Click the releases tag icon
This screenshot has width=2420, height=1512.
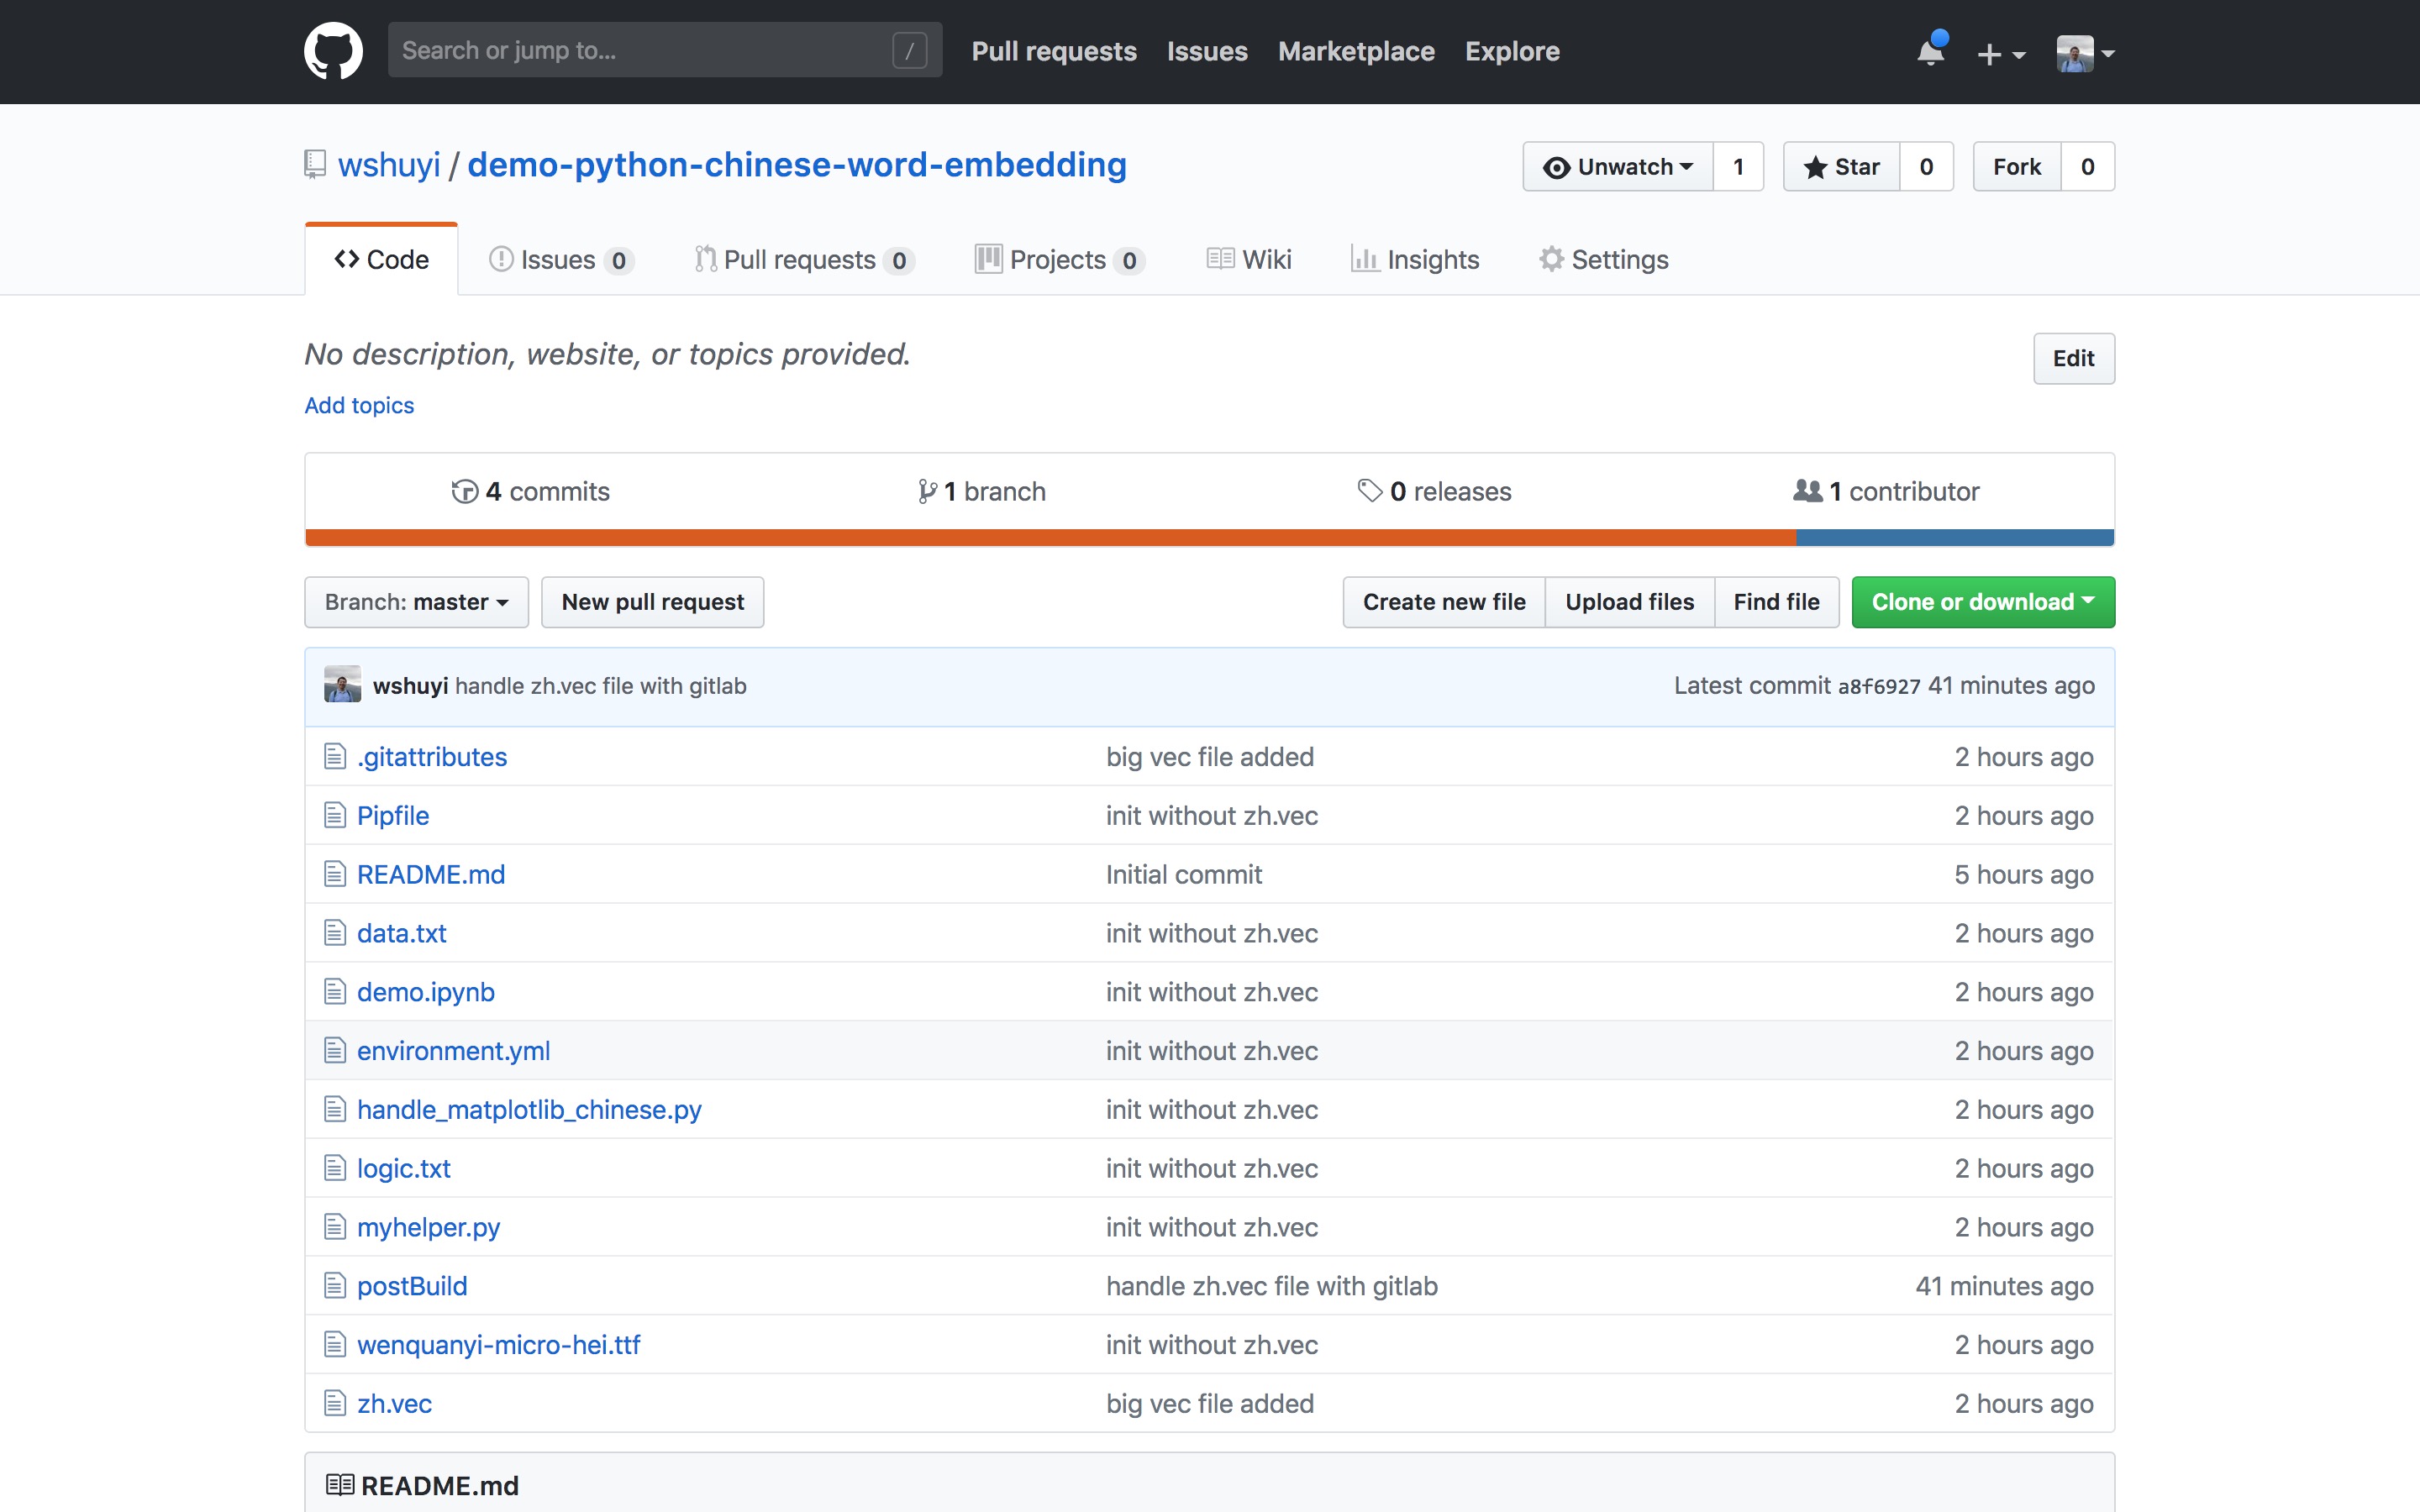point(1369,491)
